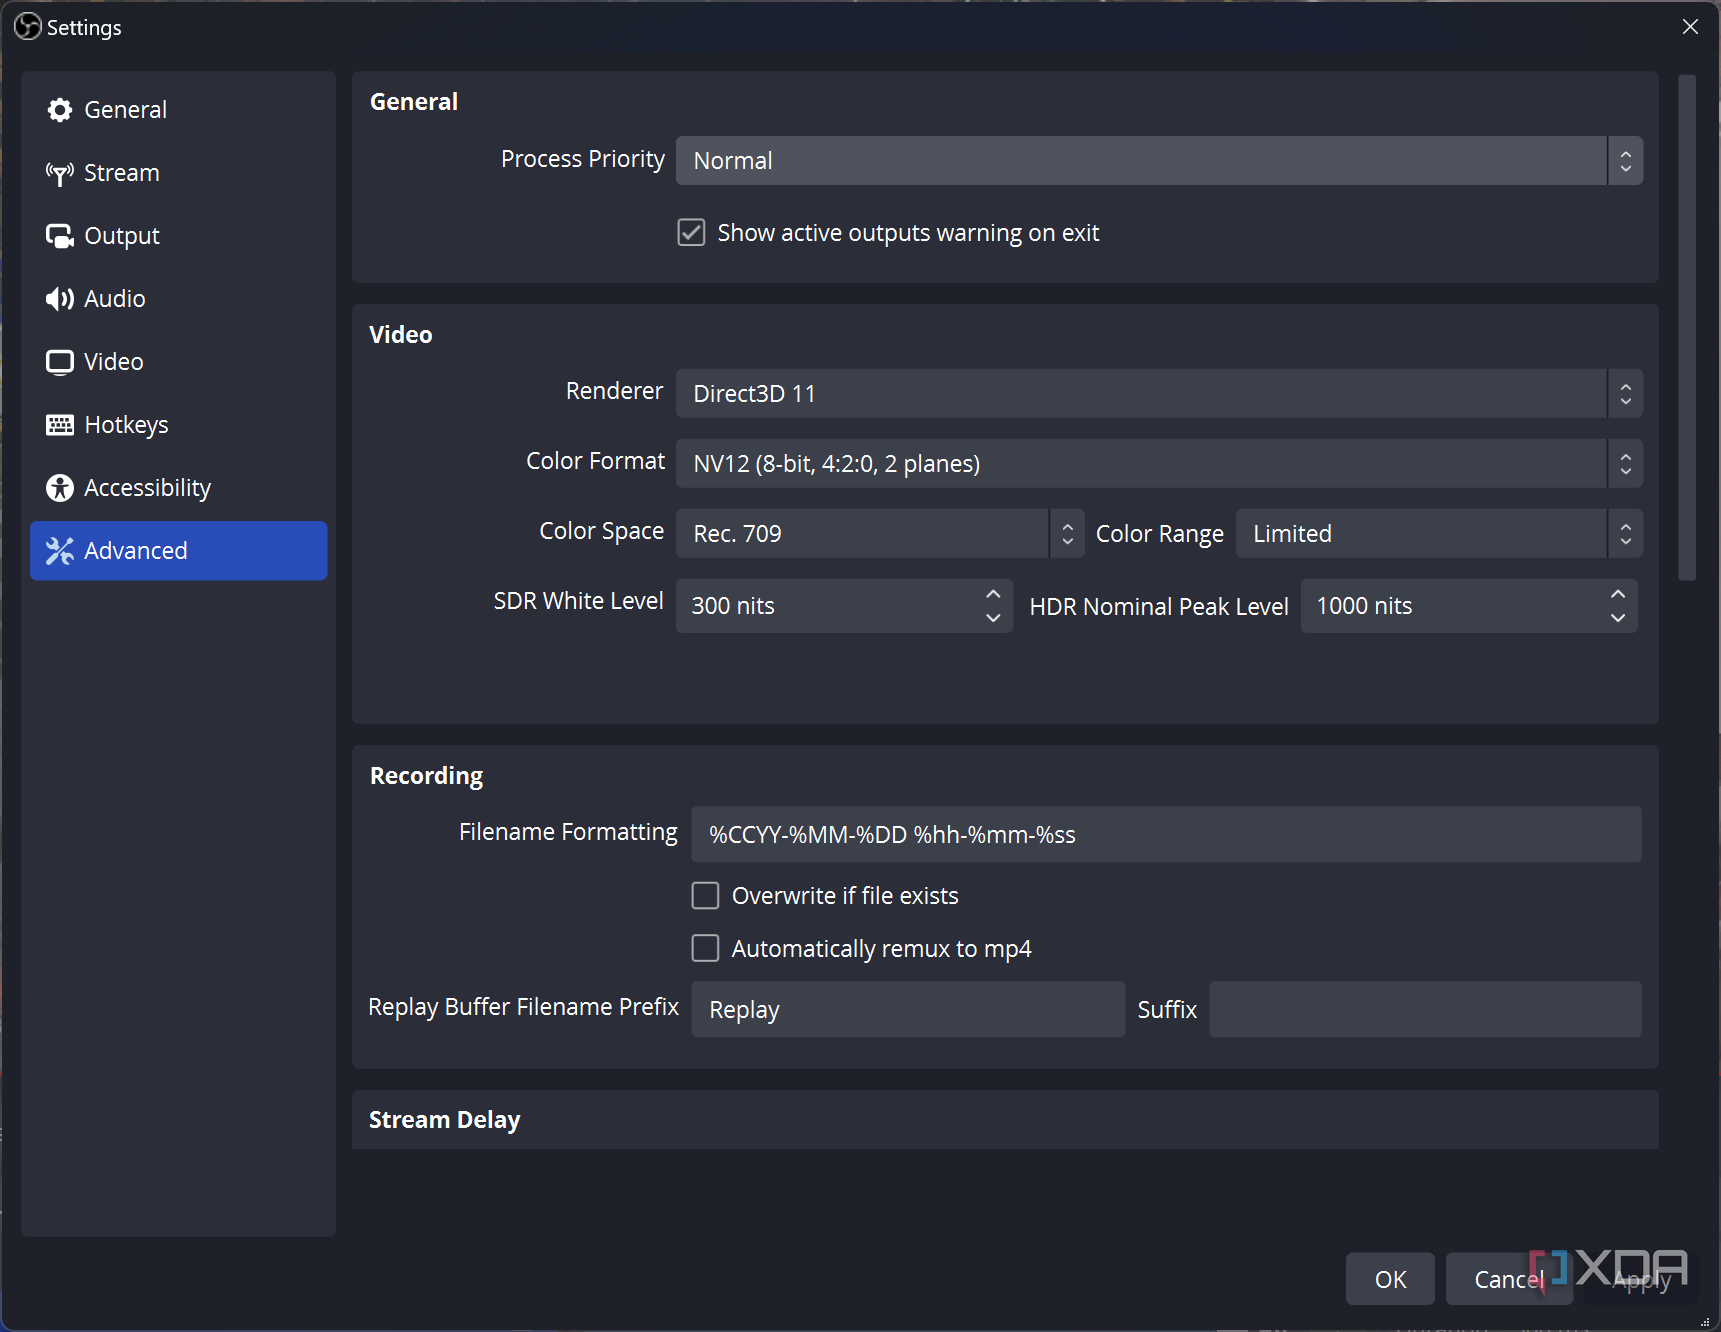This screenshot has height=1332, width=1721.
Task: Click the Stream antenna icon
Action: [60, 174]
